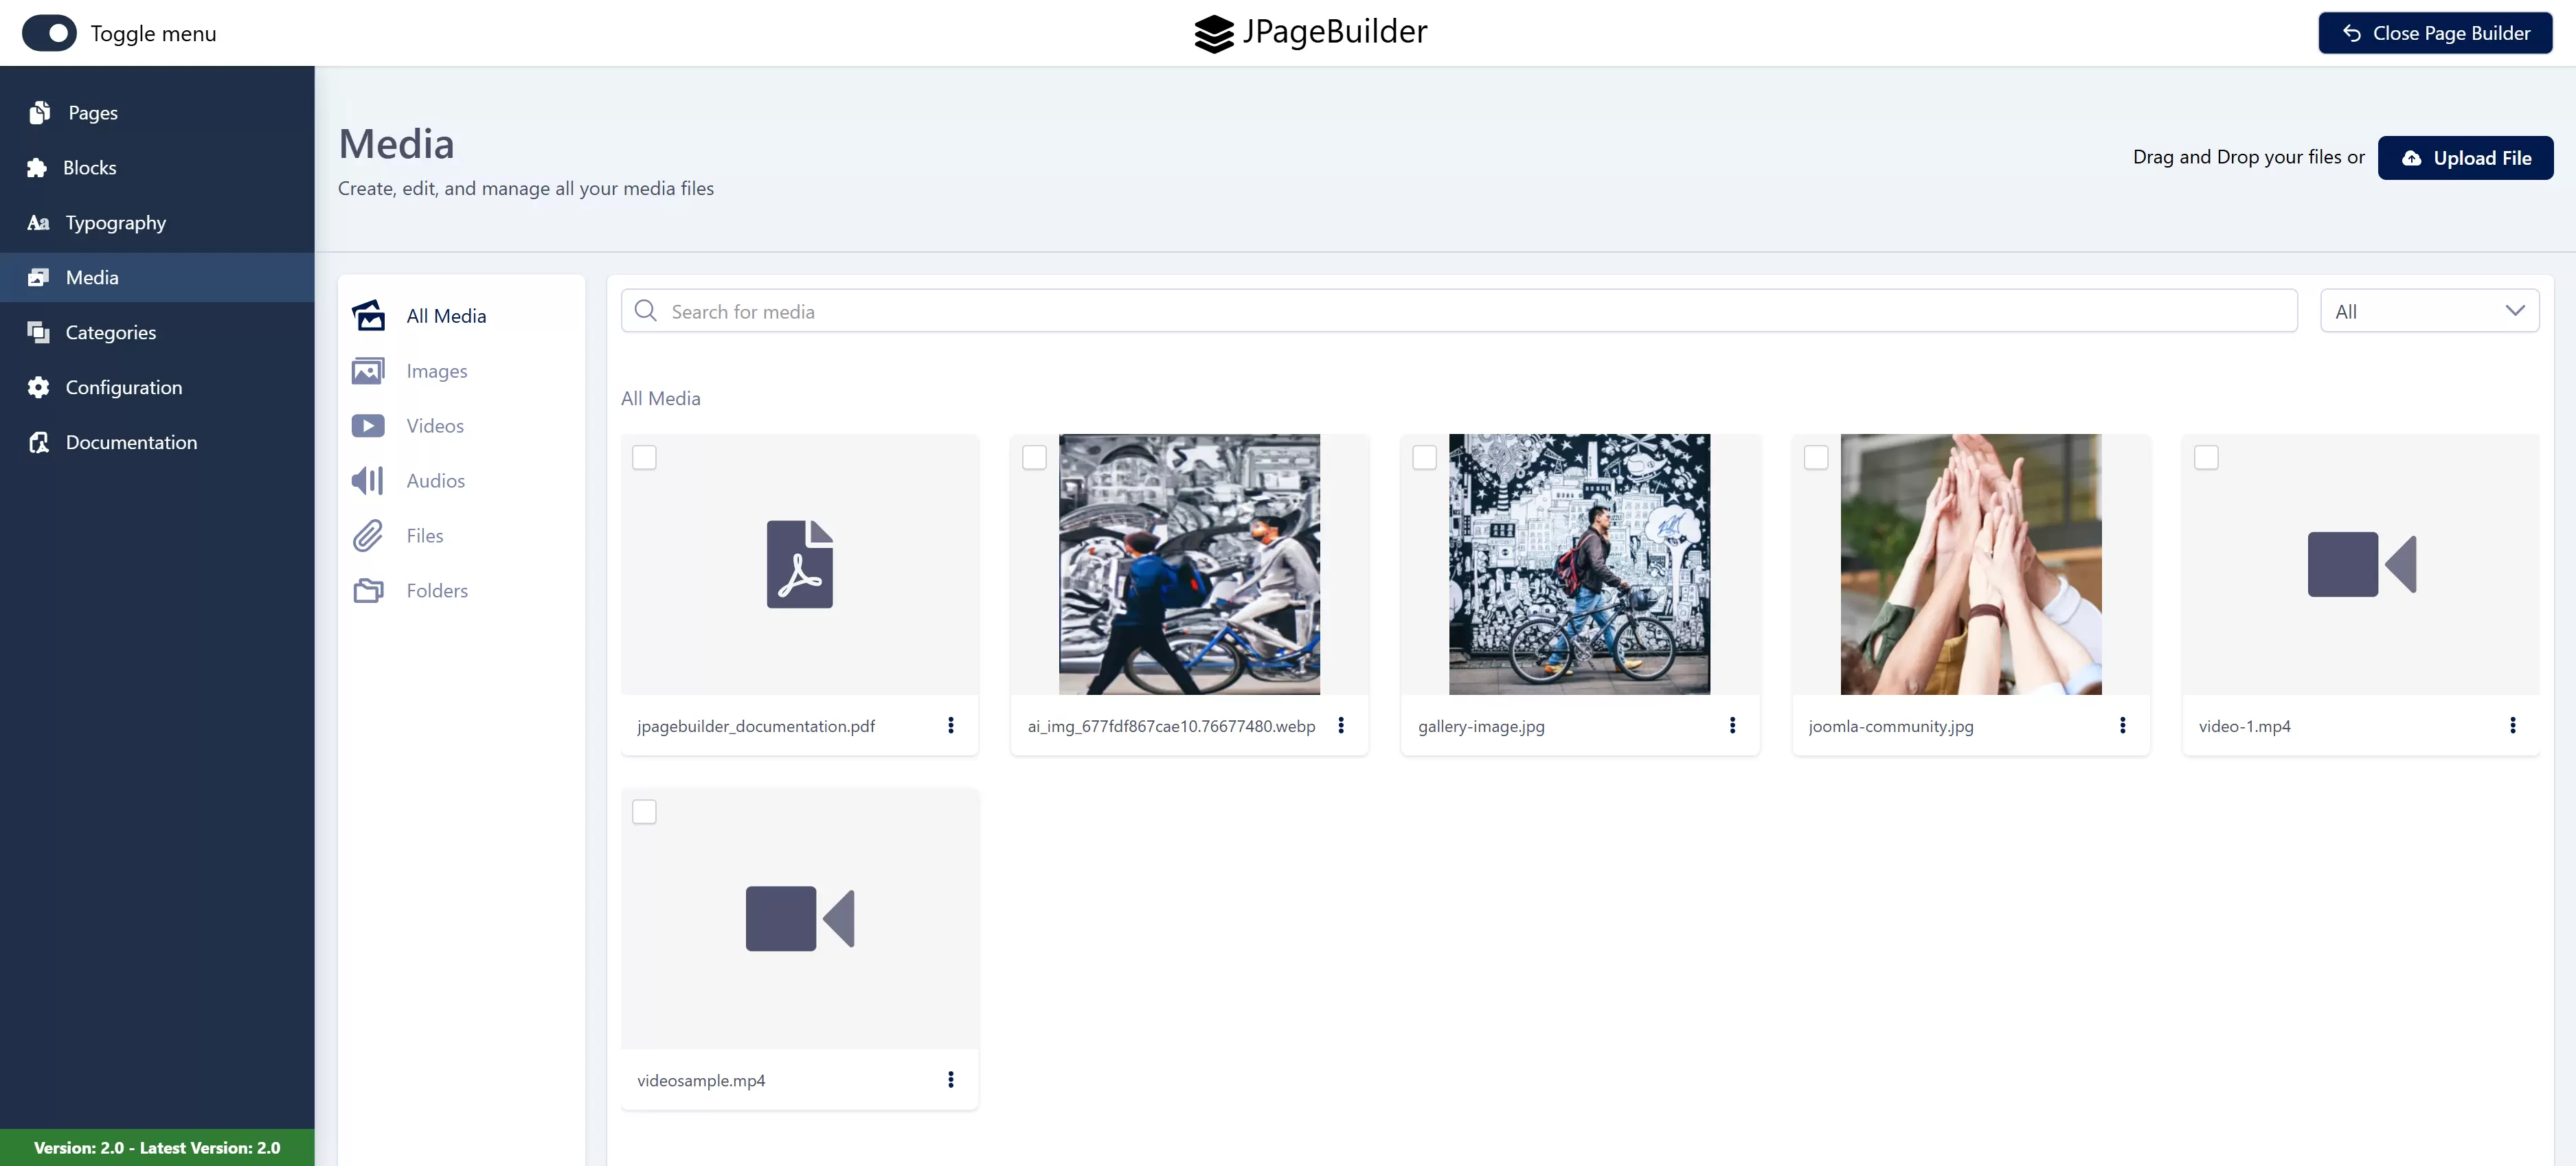Open the ai_img webp thumbnail
The width and height of the screenshot is (2576, 1166).
[1189, 564]
